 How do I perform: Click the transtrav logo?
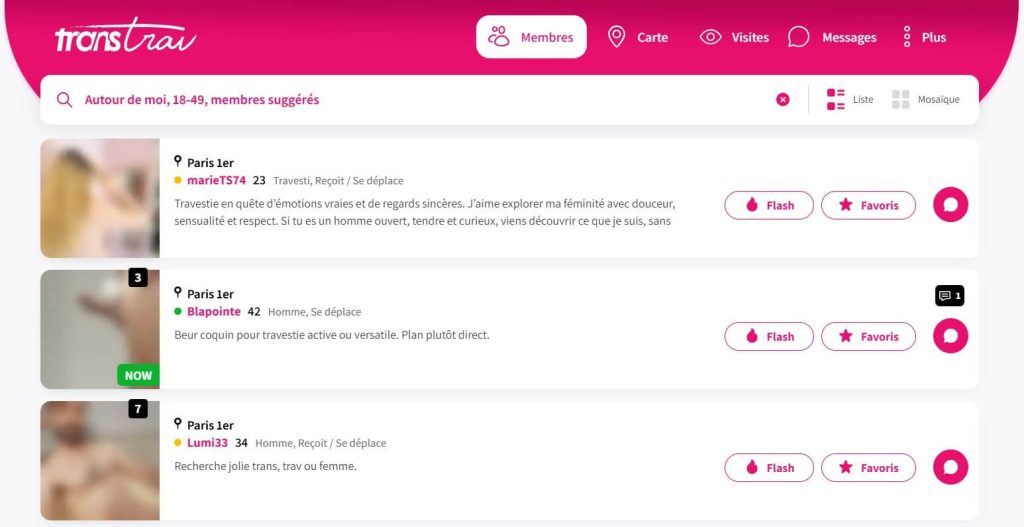[x=125, y=37]
